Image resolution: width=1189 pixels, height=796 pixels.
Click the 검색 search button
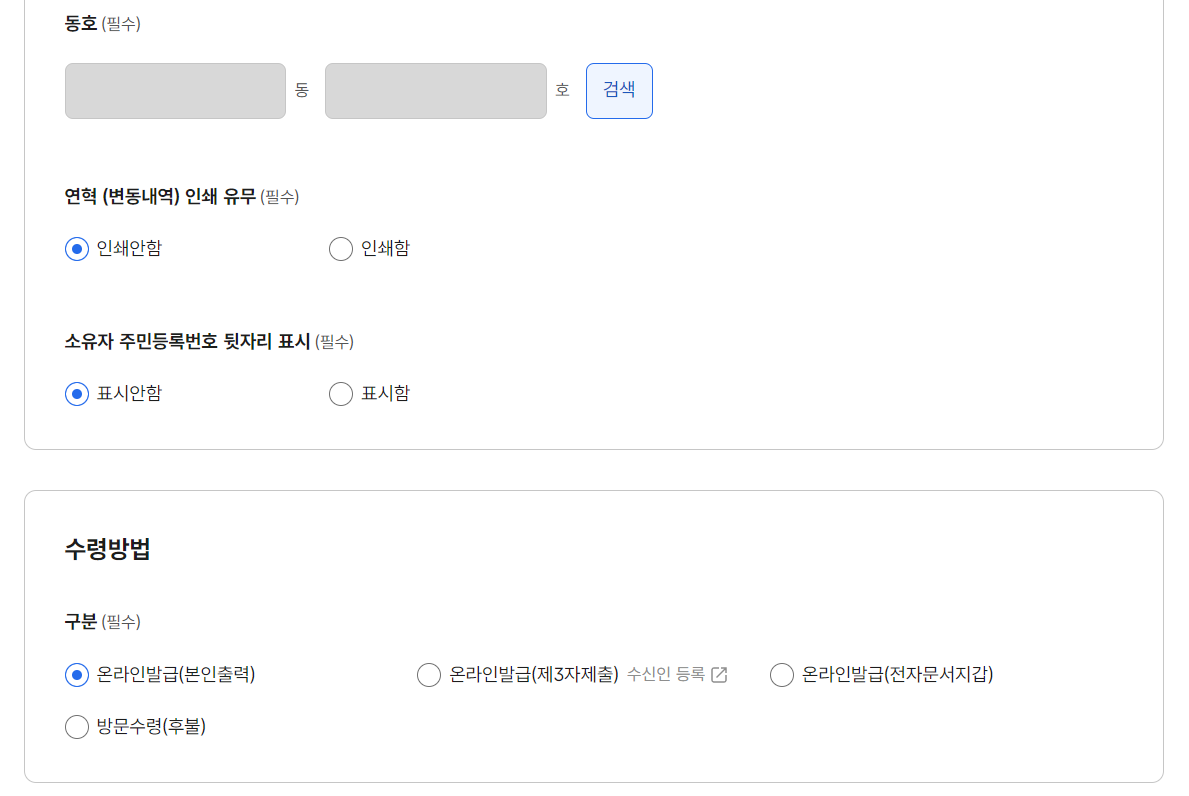tap(618, 90)
